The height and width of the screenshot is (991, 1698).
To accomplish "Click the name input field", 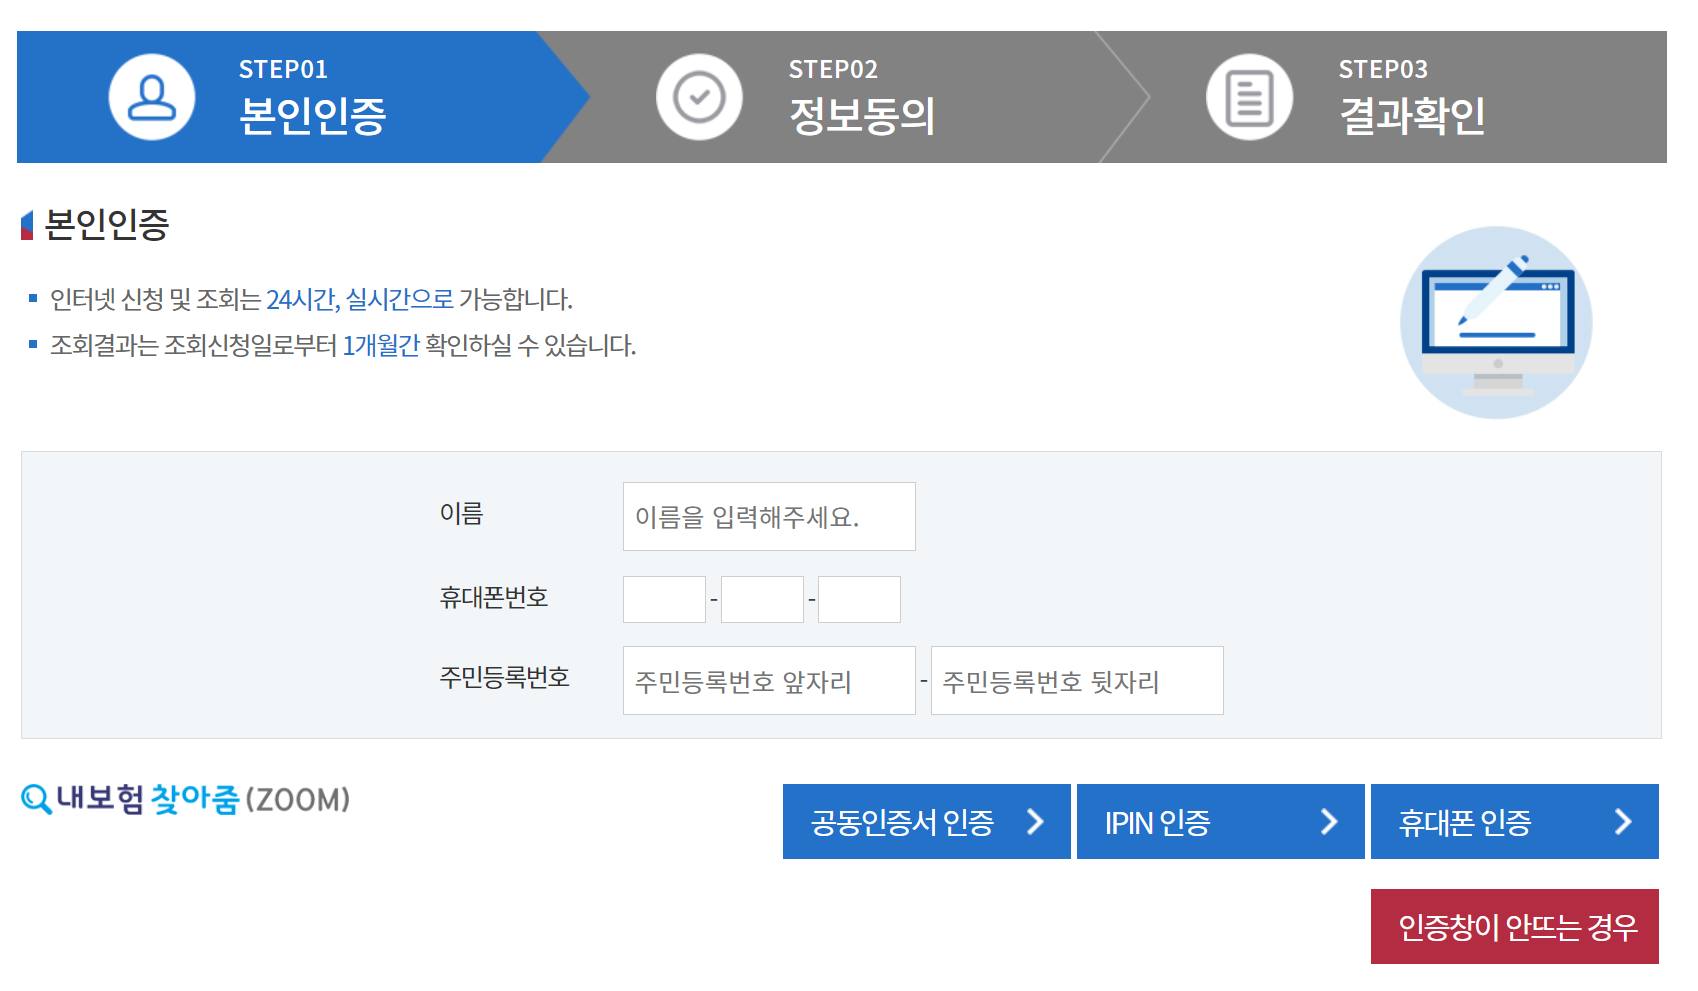I will [768, 516].
